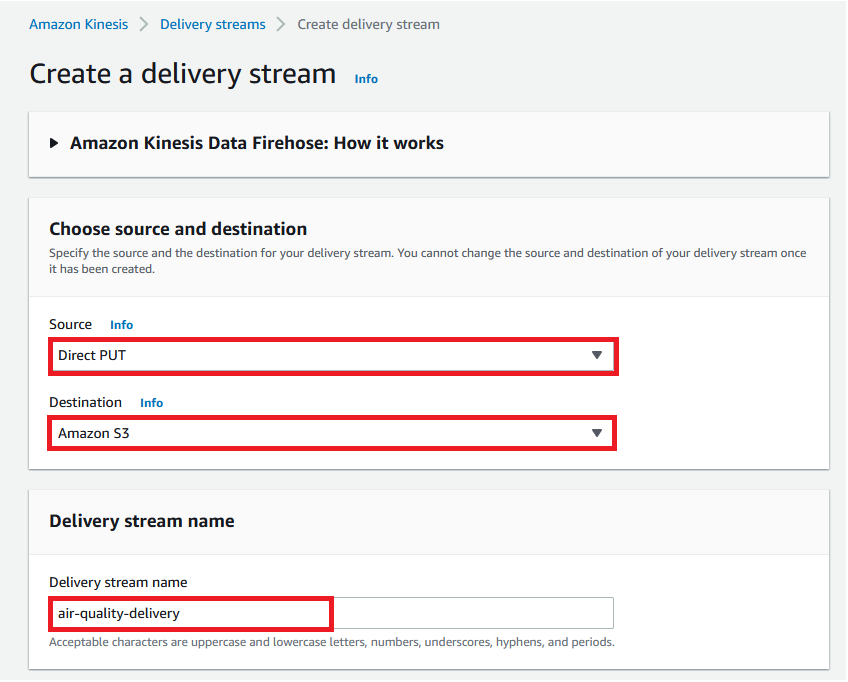Open Info beside Create a delivery stream title
The width and height of the screenshot is (848, 682).
point(366,79)
